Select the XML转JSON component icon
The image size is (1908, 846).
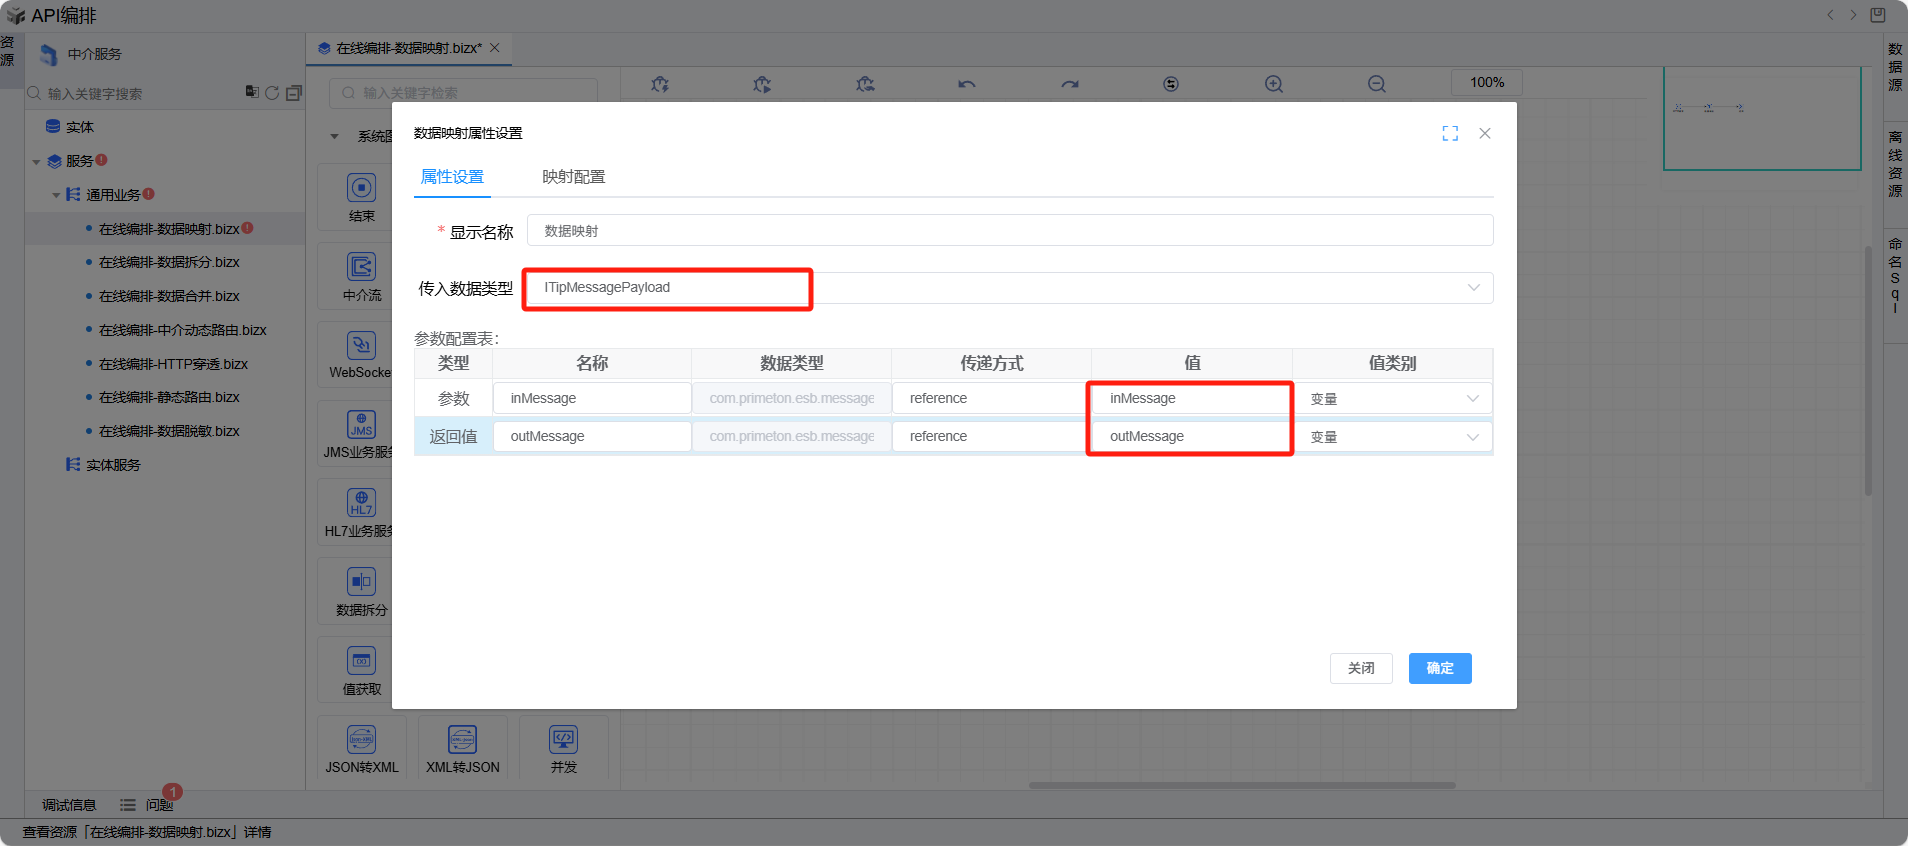pyautogui.click(x=462, y=740)
